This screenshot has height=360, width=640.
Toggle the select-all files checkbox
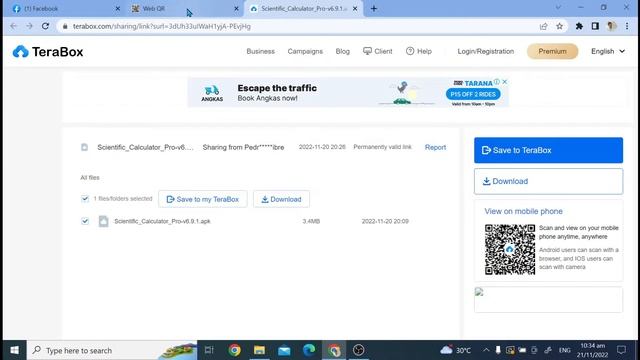click(85, 199)
